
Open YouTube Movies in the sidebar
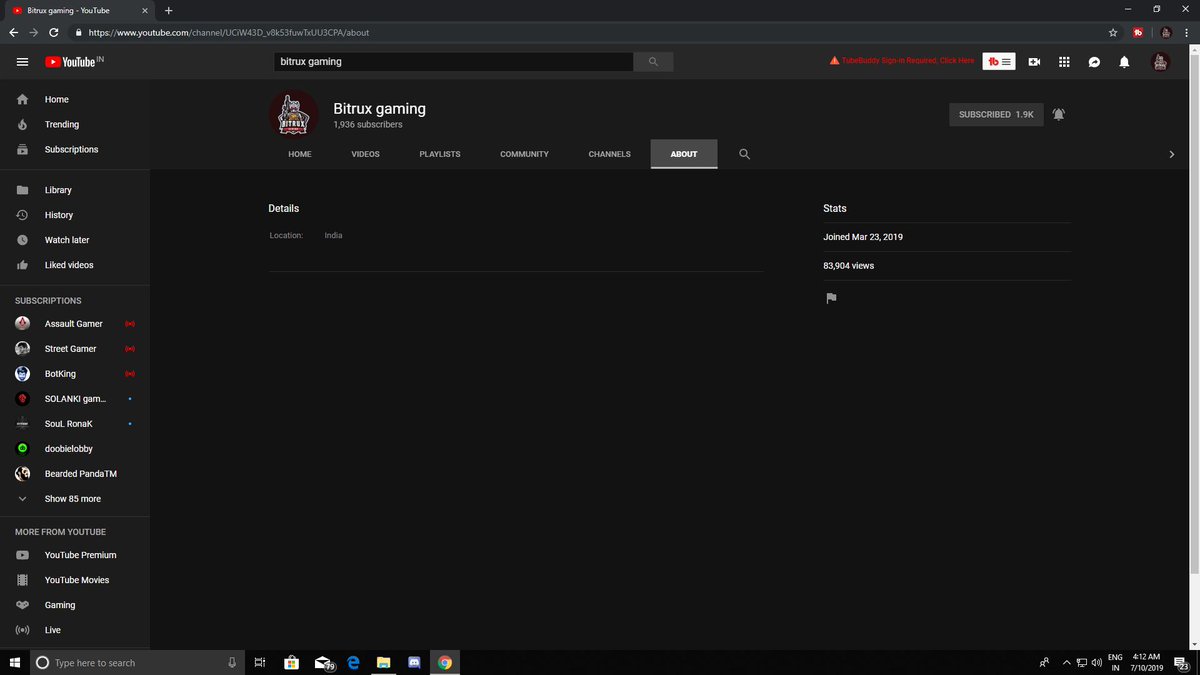point(75,580)
